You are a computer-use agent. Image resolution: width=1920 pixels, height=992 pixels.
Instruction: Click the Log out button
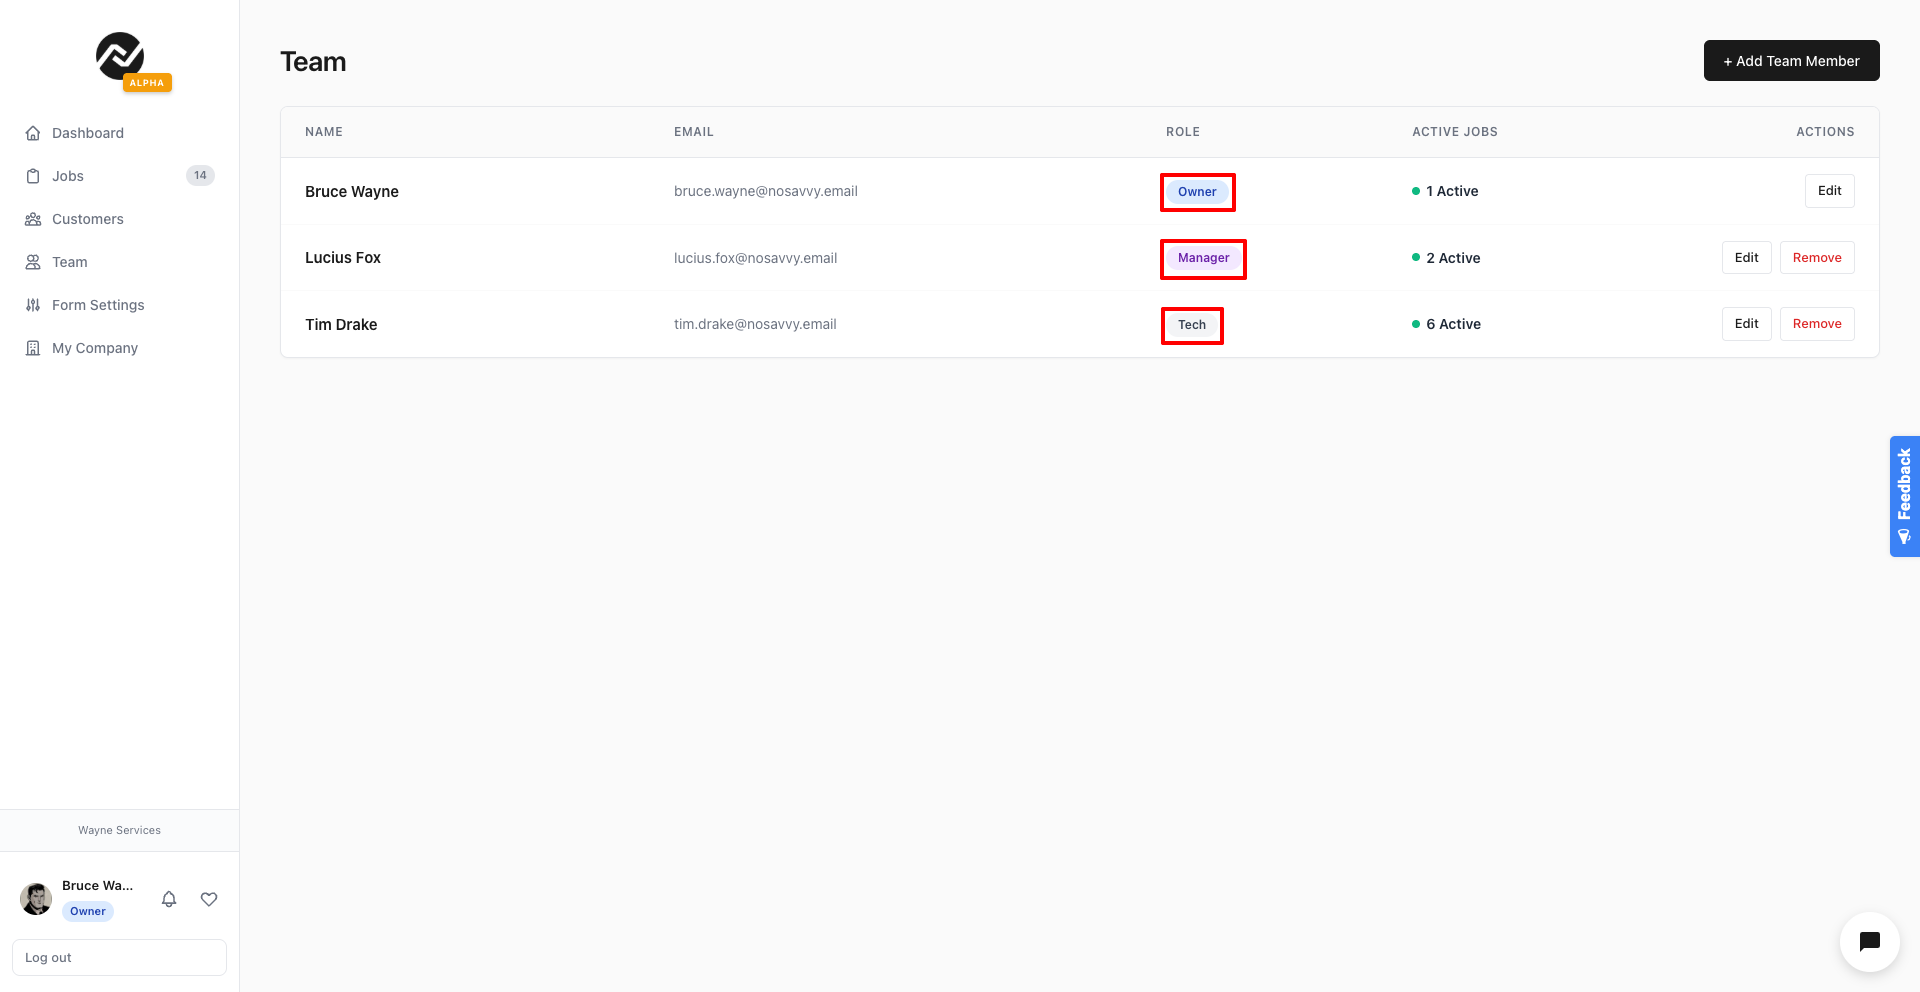click(119, 957)
